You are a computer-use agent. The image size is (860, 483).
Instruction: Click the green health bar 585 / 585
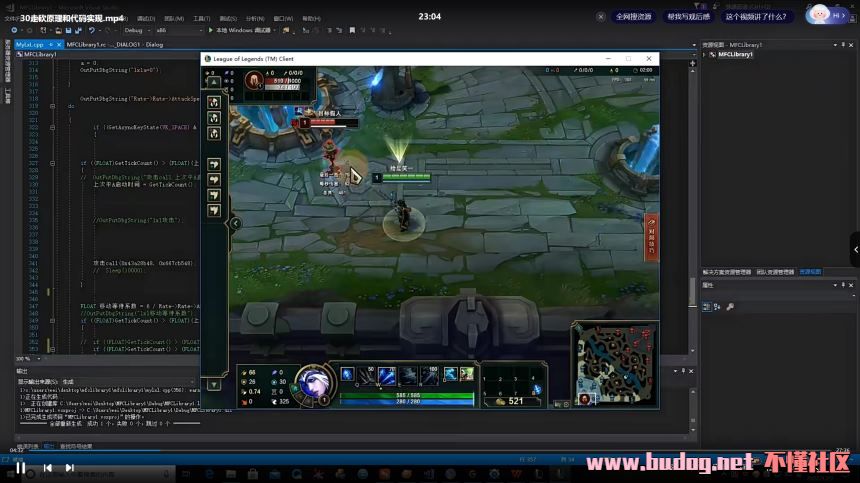[406, 395]
